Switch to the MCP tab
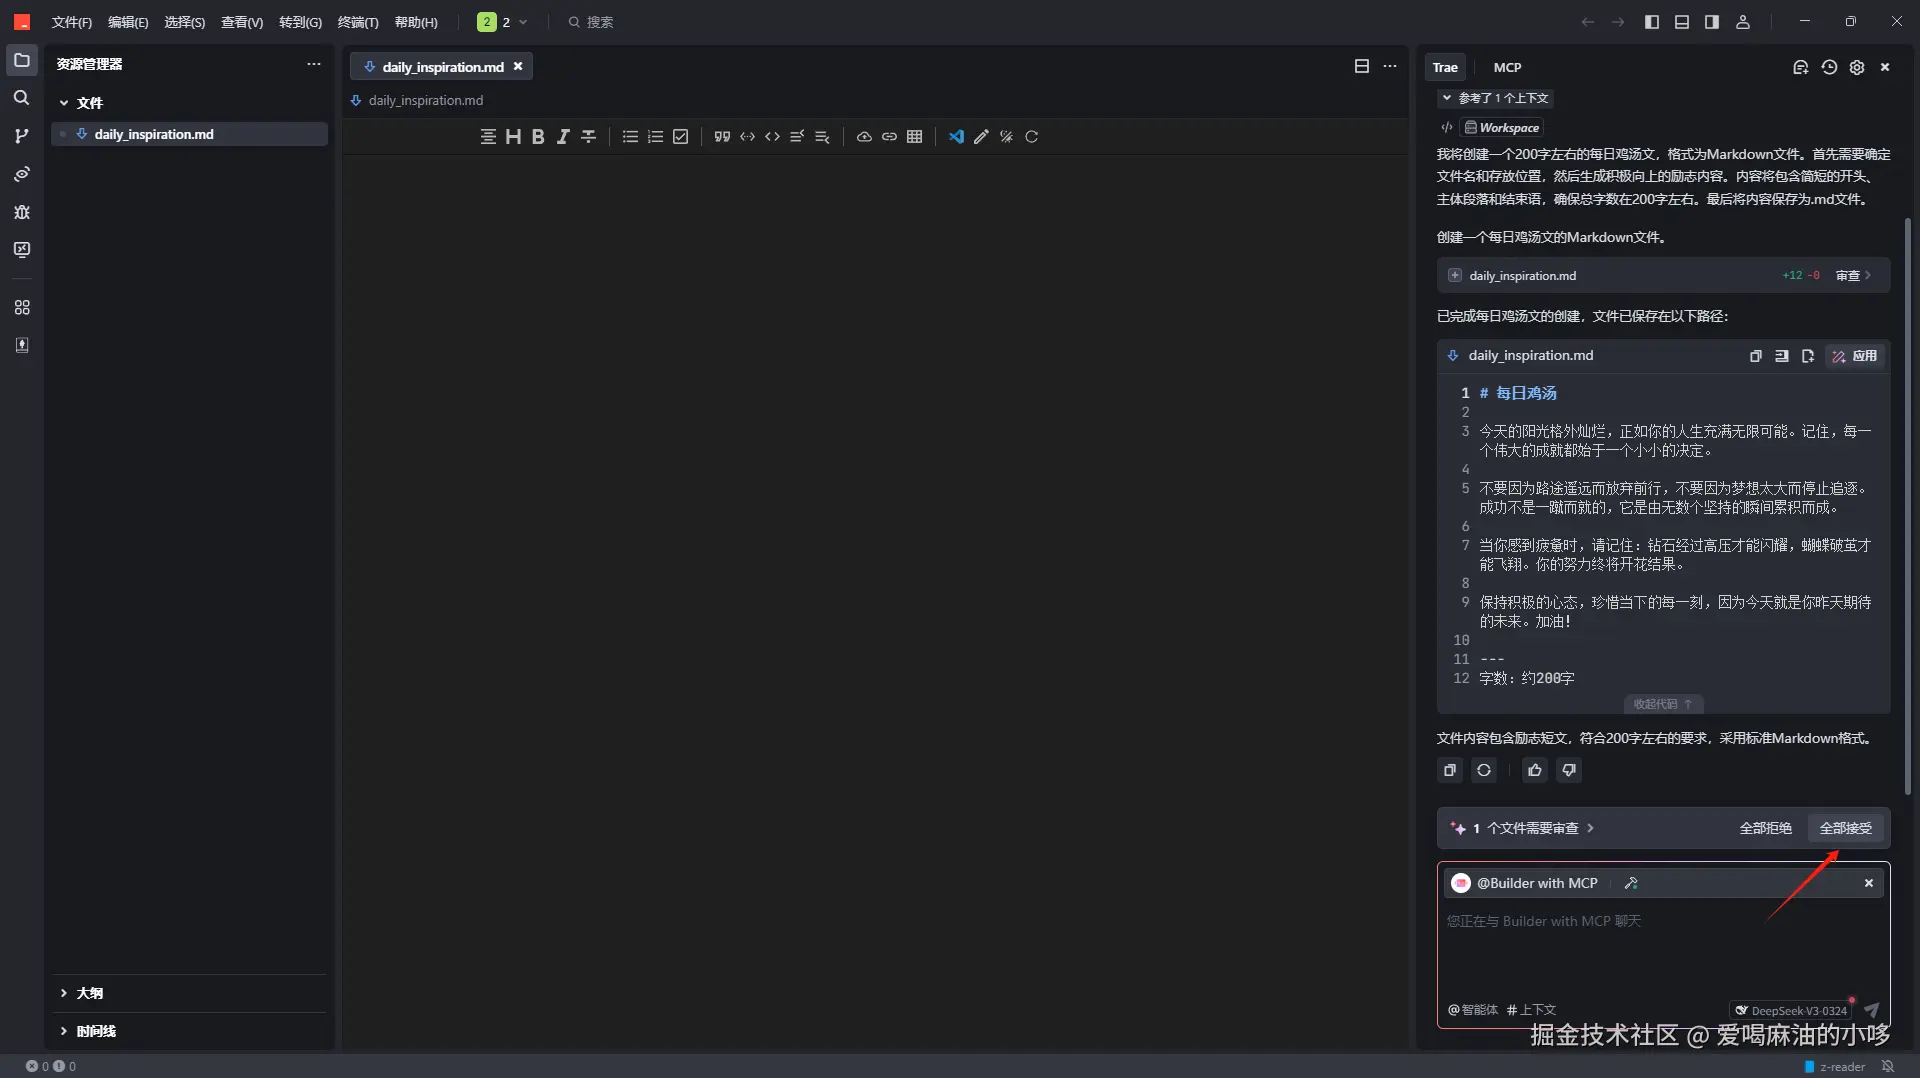 click(x=1507, y=67)
